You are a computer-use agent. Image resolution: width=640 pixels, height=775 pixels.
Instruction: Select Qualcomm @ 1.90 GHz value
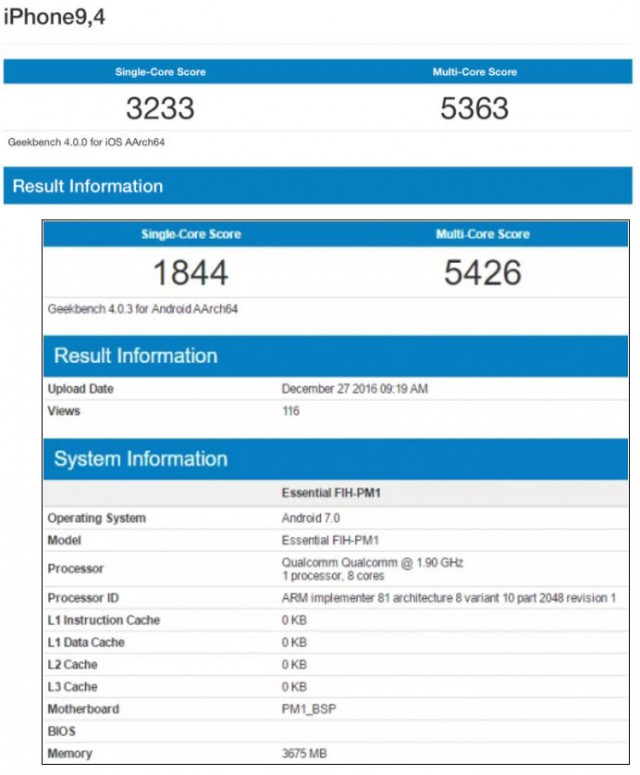(373, 563)
